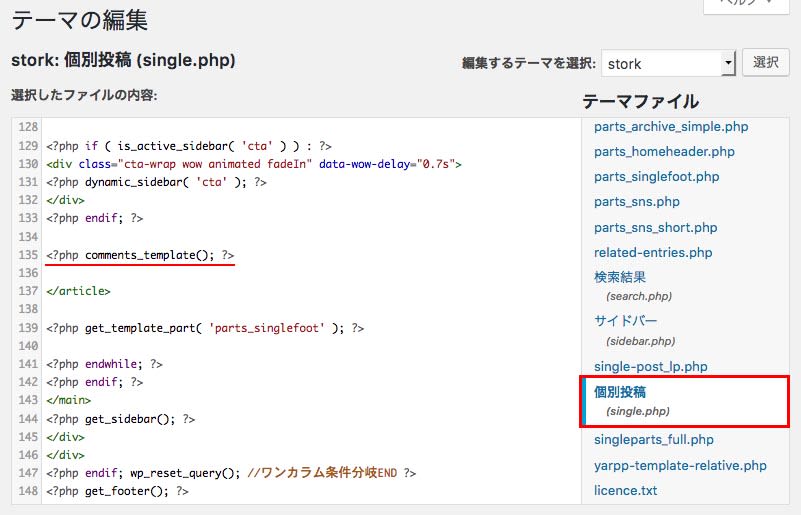Image resolution: width=801 pixels, height=515 pixels.
Task: Open licence.txt theme file
Action: pyautogui.click(x=625, y=490)
